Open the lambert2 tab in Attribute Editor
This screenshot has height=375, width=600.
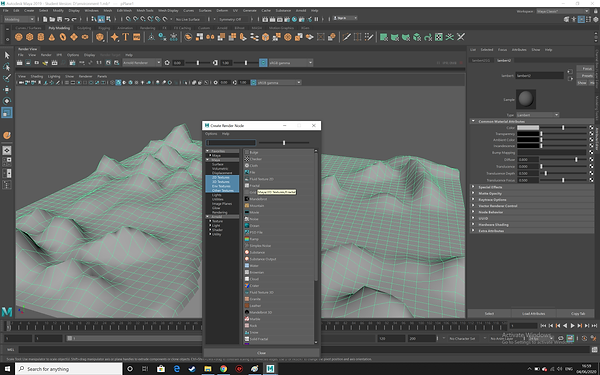(x=504, y=60)
